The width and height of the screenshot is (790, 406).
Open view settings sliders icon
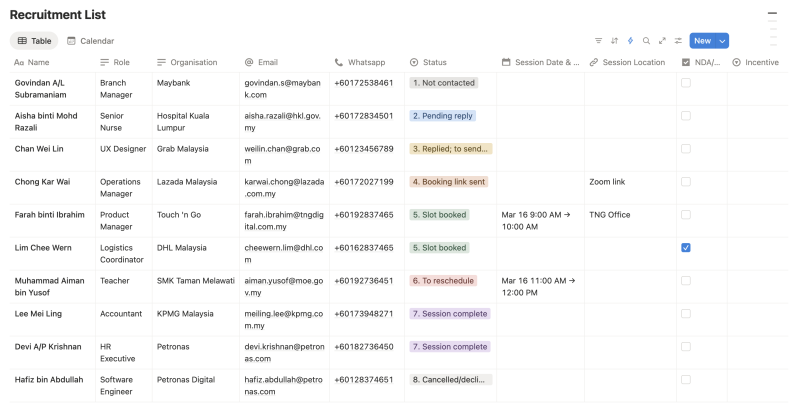pos(678,41)
